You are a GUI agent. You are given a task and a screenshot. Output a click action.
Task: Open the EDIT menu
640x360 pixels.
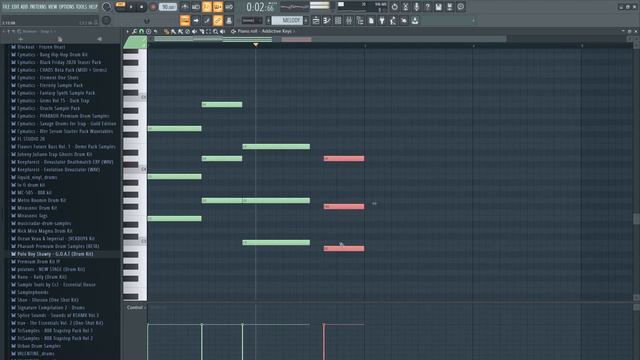[15, 7]
